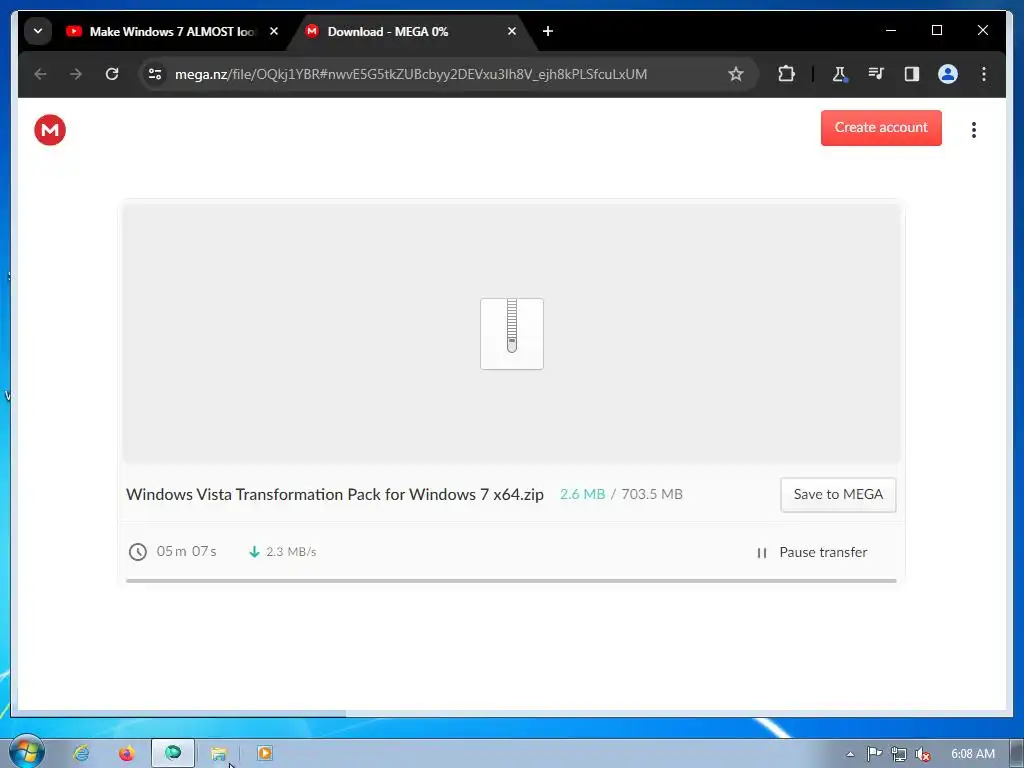Click the MEGA logo icon
Screen dimensions: 1024x768
[x=50, y=129]
